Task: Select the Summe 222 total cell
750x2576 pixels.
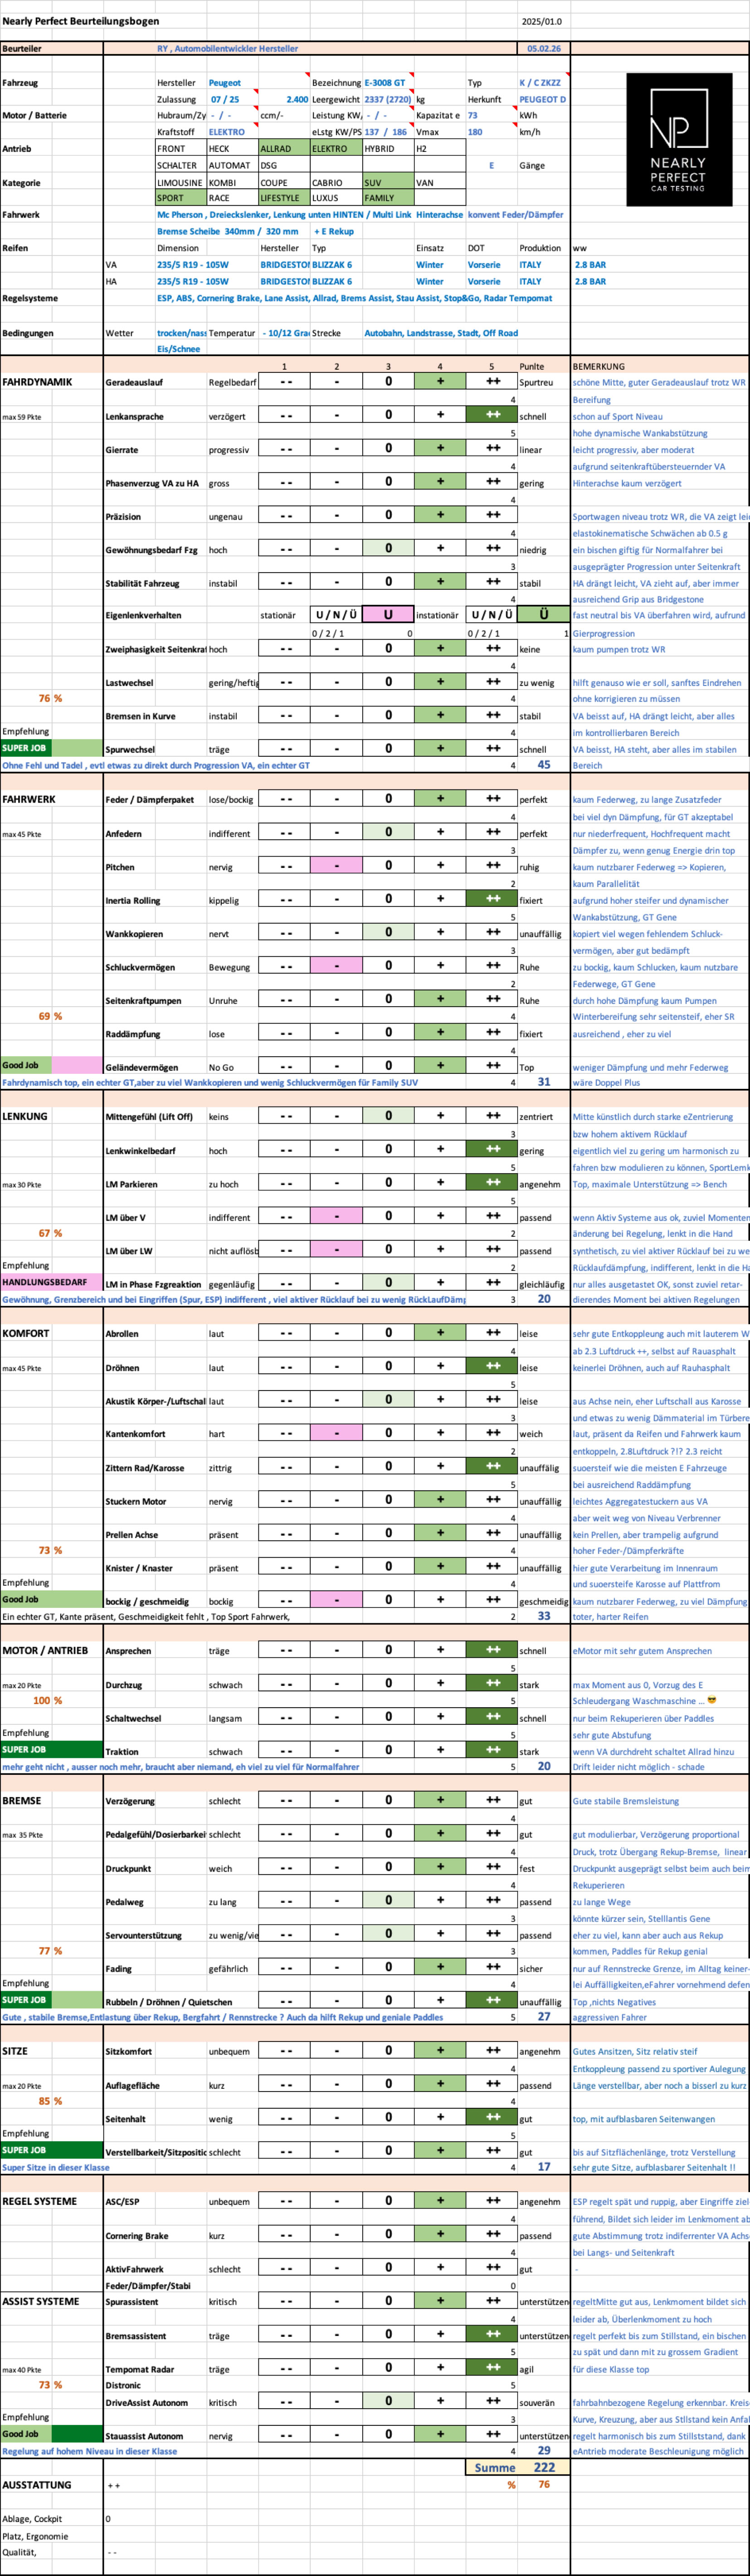Action: [x=517, y=2467]
